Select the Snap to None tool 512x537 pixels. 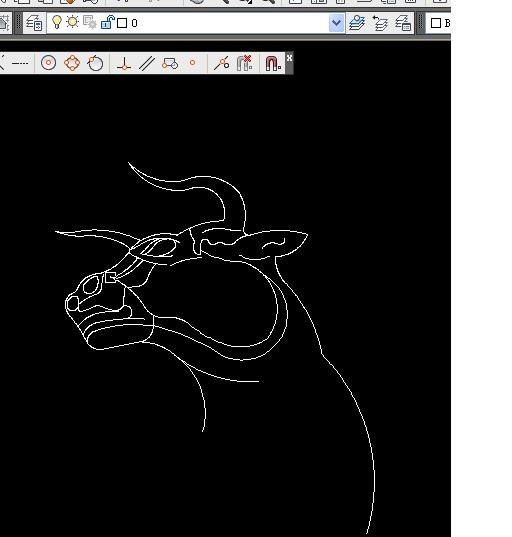pos(245,63)
